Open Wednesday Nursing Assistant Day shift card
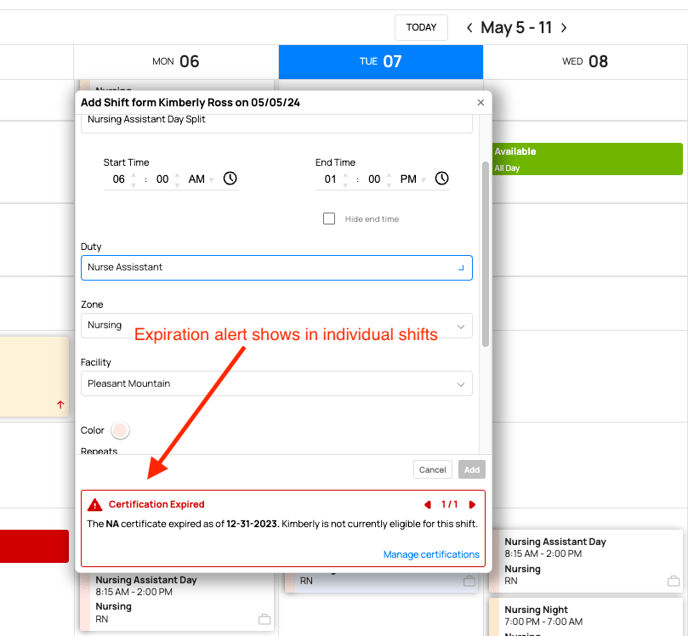 point(586,561)
